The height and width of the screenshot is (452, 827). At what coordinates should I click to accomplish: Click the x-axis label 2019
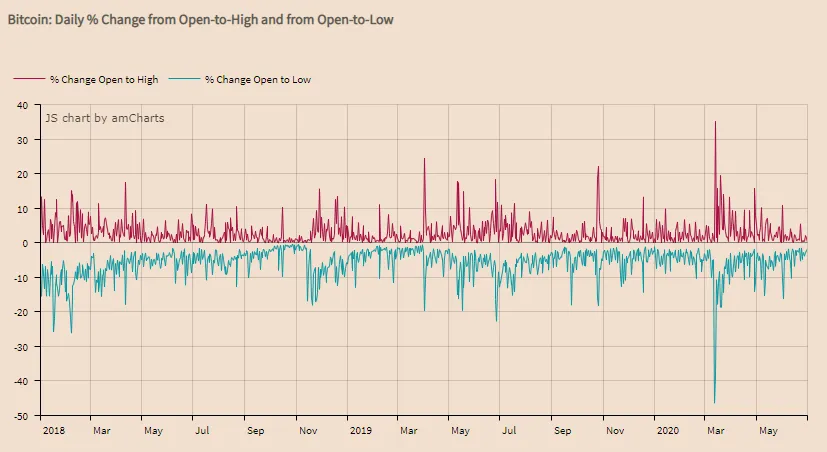click(361, 430)
